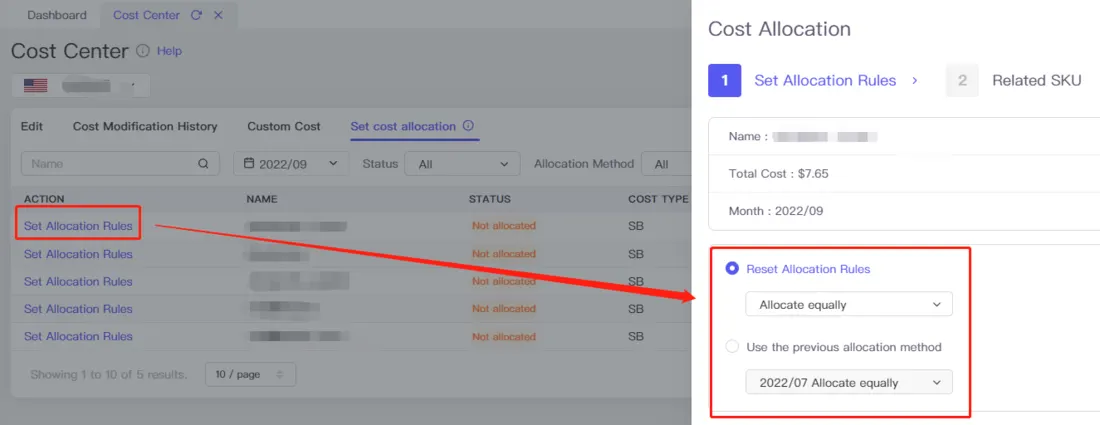This screenshot has width=1100, height=425.
Task: Select the Set cost allocation tab
Action: pyautogui.click(x=403, y=126)
